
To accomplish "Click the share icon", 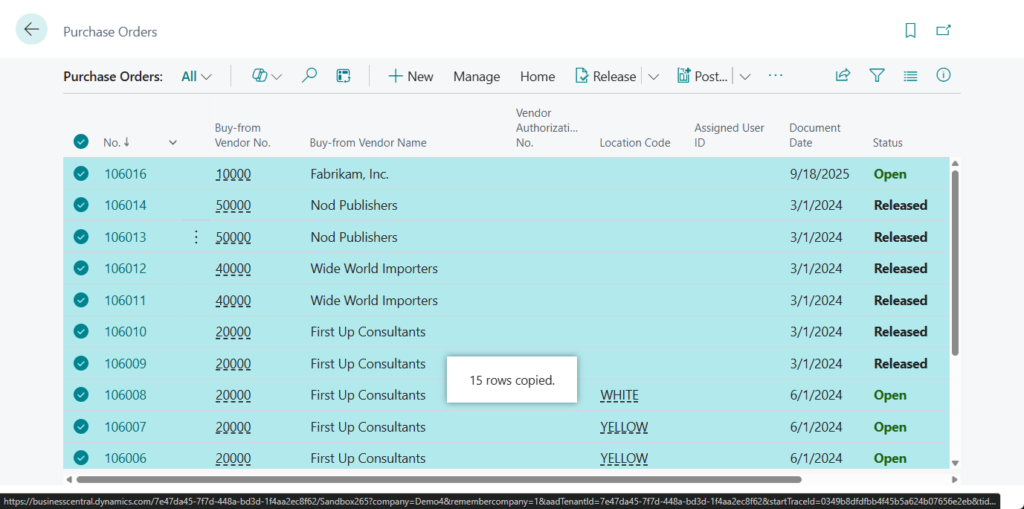I will pos(843,76).
